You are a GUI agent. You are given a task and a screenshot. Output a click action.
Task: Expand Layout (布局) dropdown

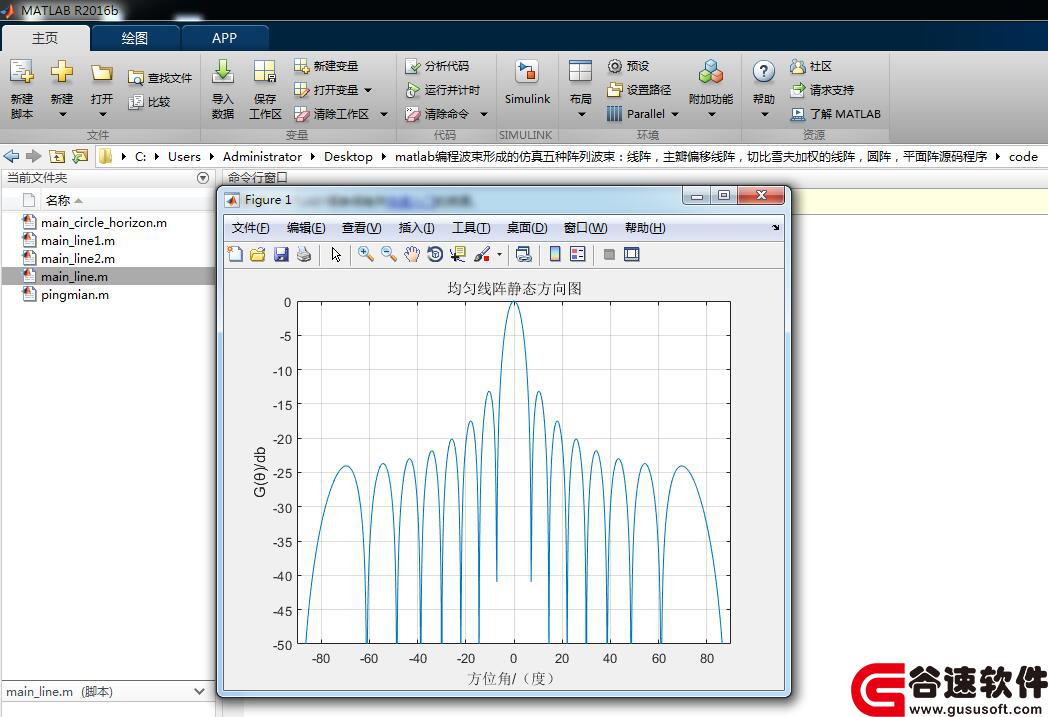[581, 114]
